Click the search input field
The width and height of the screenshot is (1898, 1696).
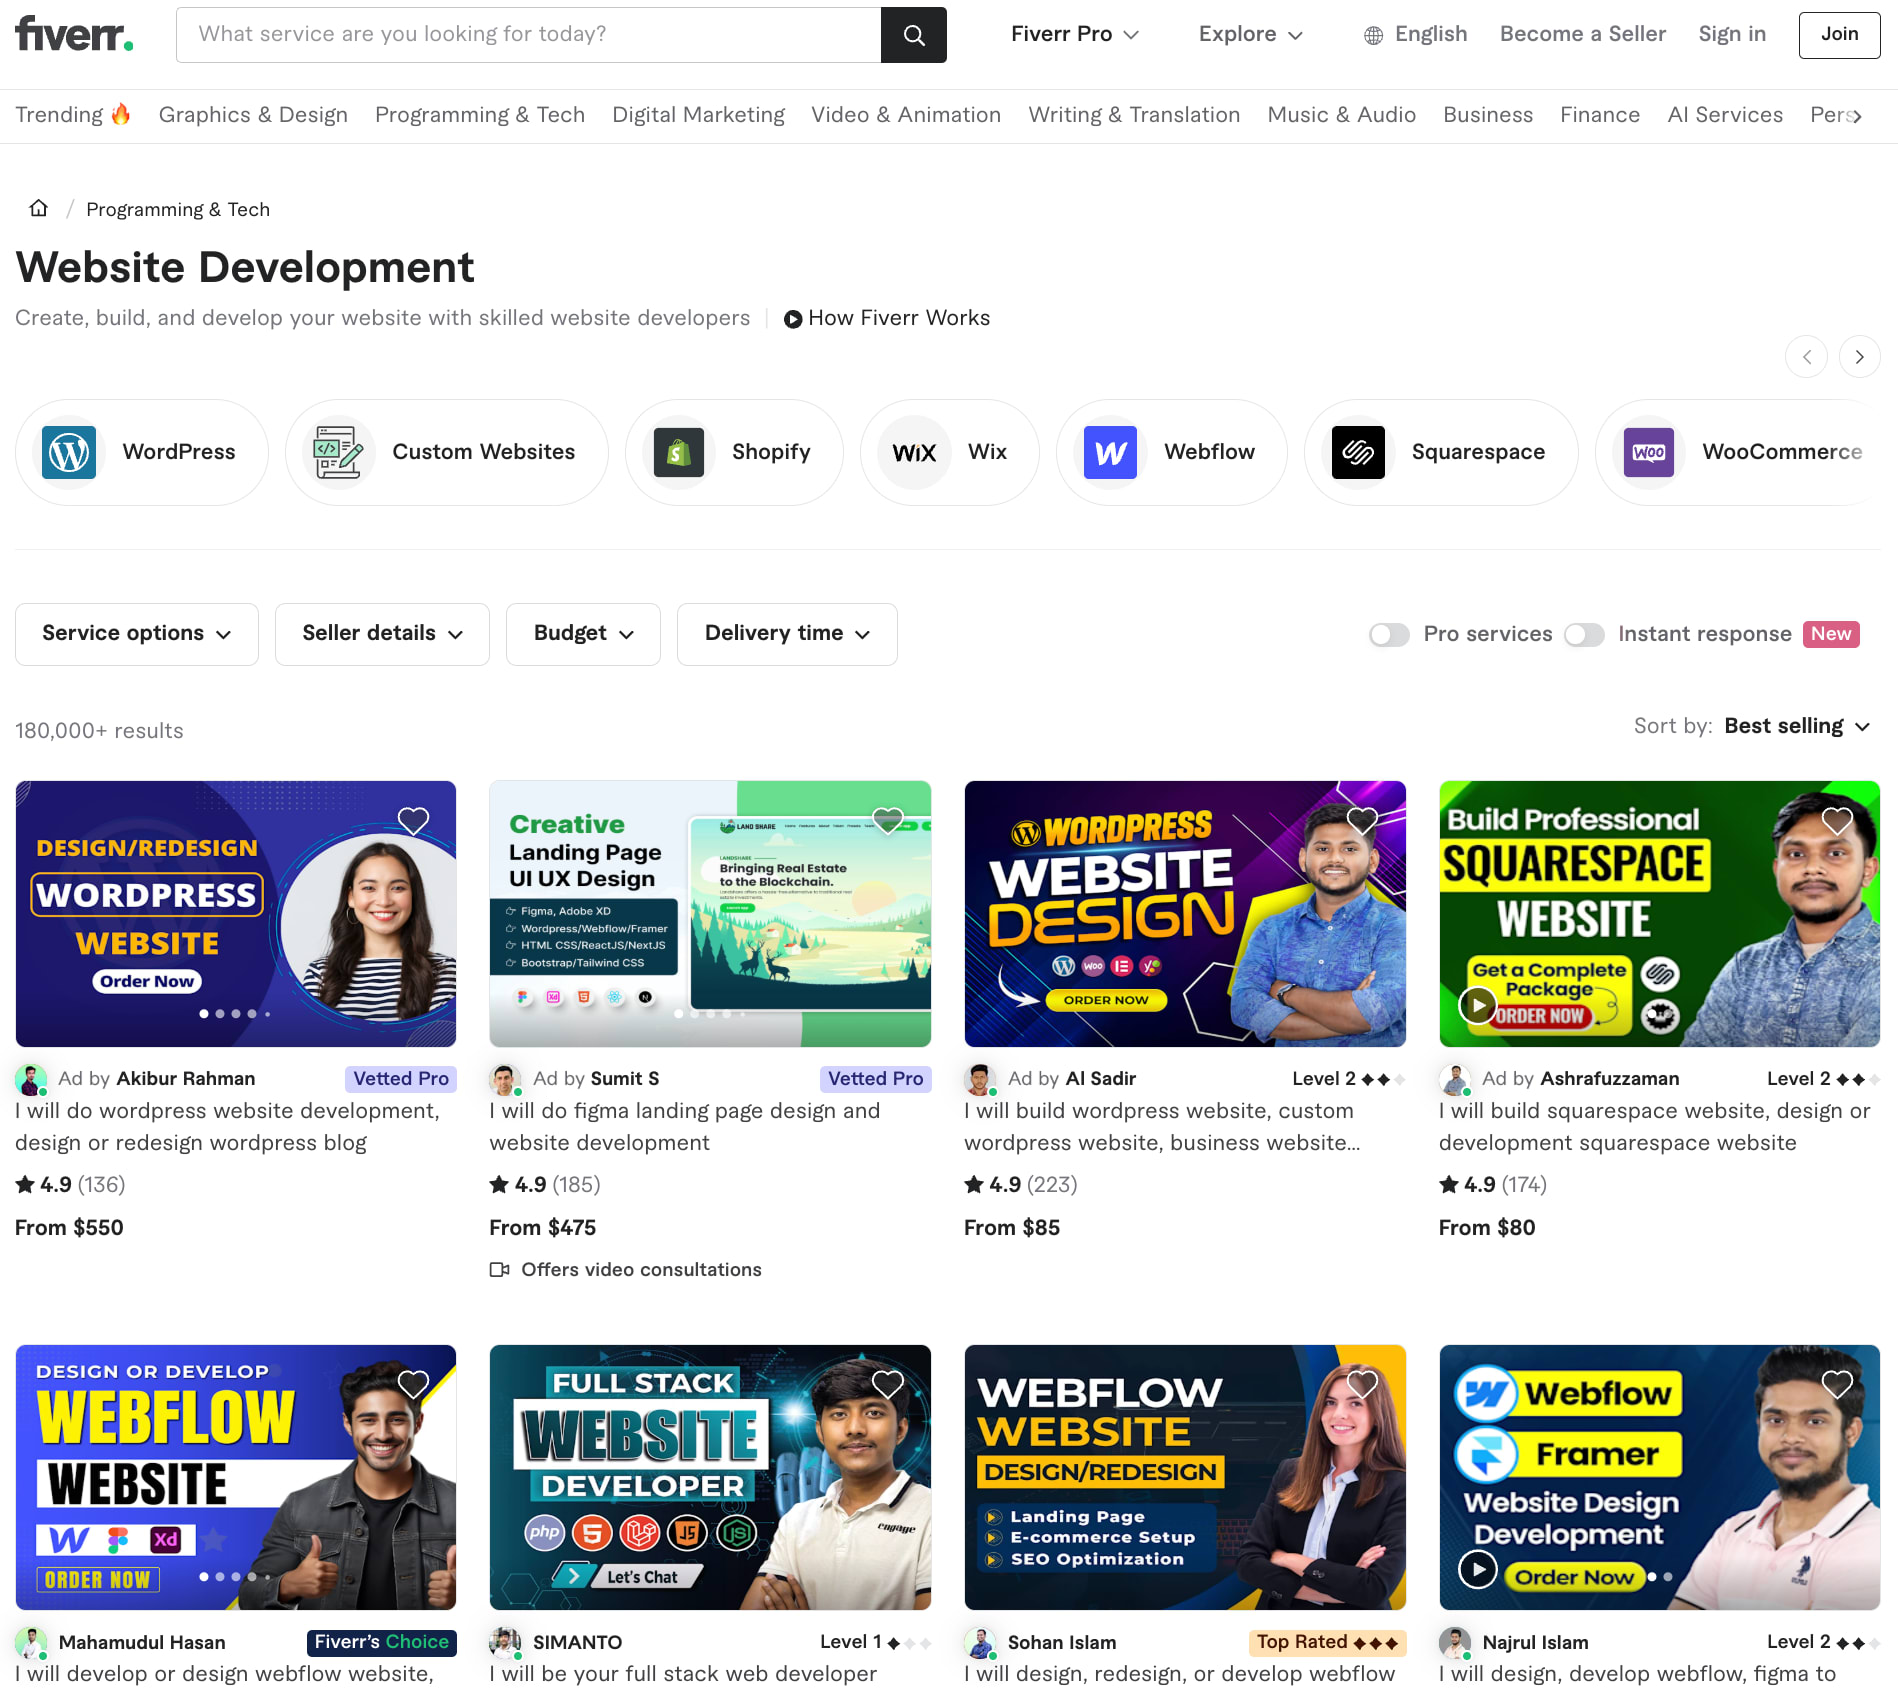528,35
